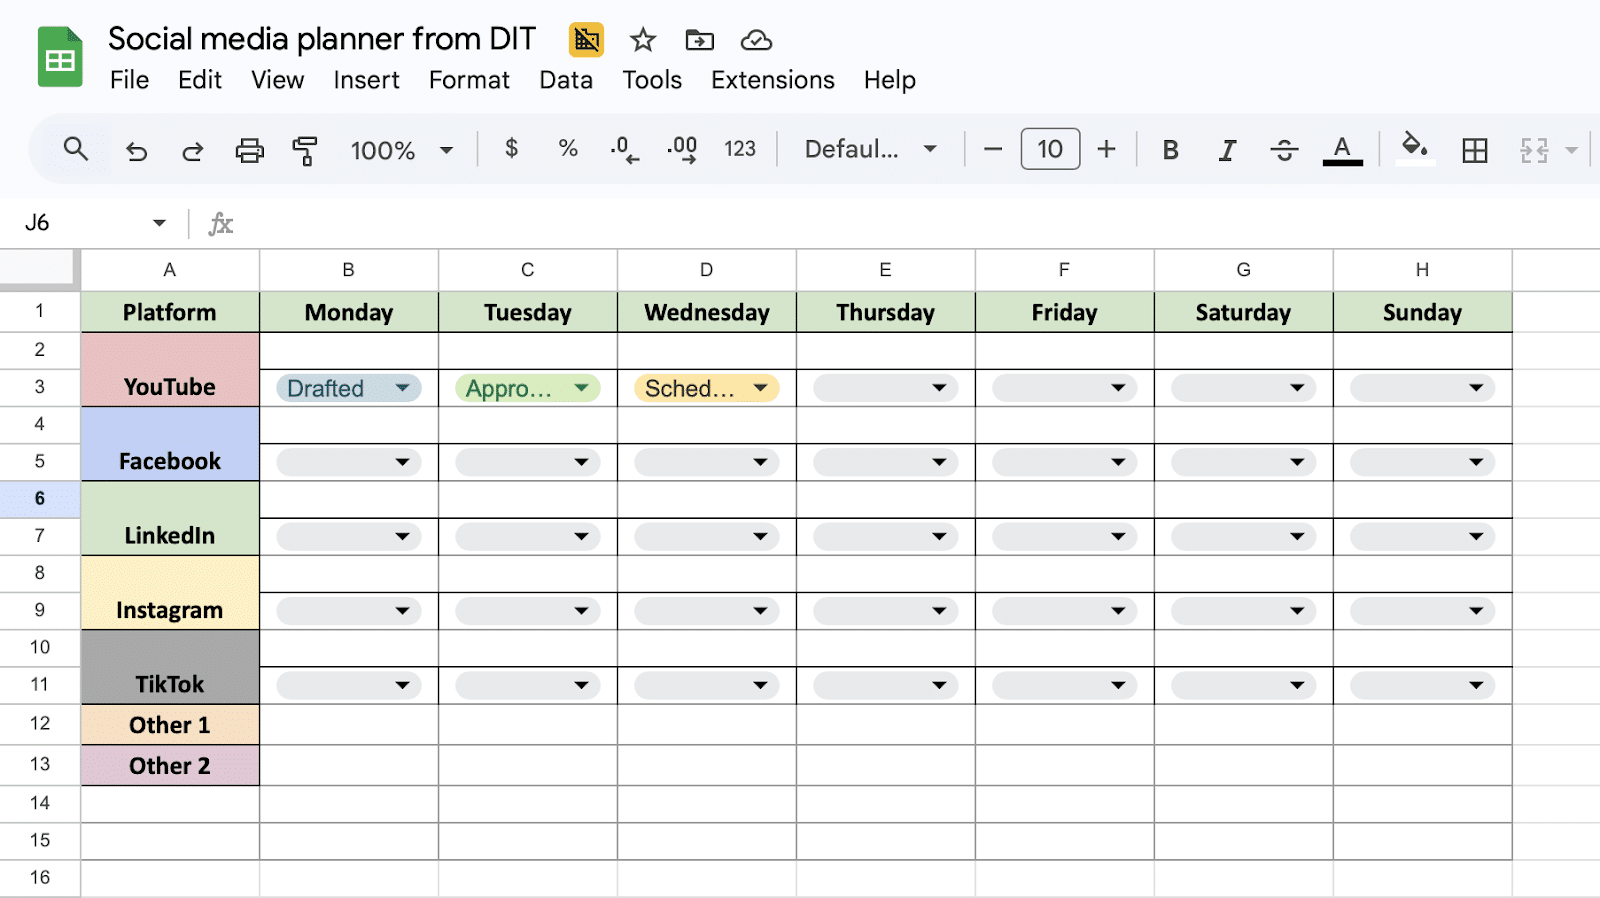Select the Platform header cell

[170, 312]
